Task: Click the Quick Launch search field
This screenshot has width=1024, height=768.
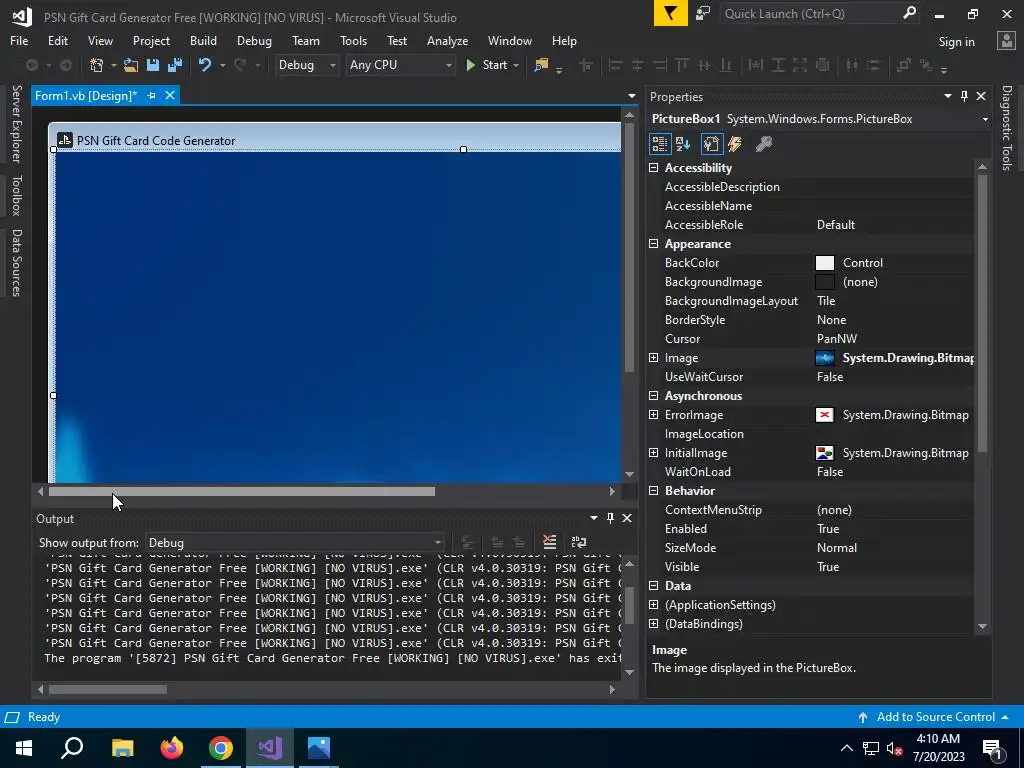Action: coord(812,13)
